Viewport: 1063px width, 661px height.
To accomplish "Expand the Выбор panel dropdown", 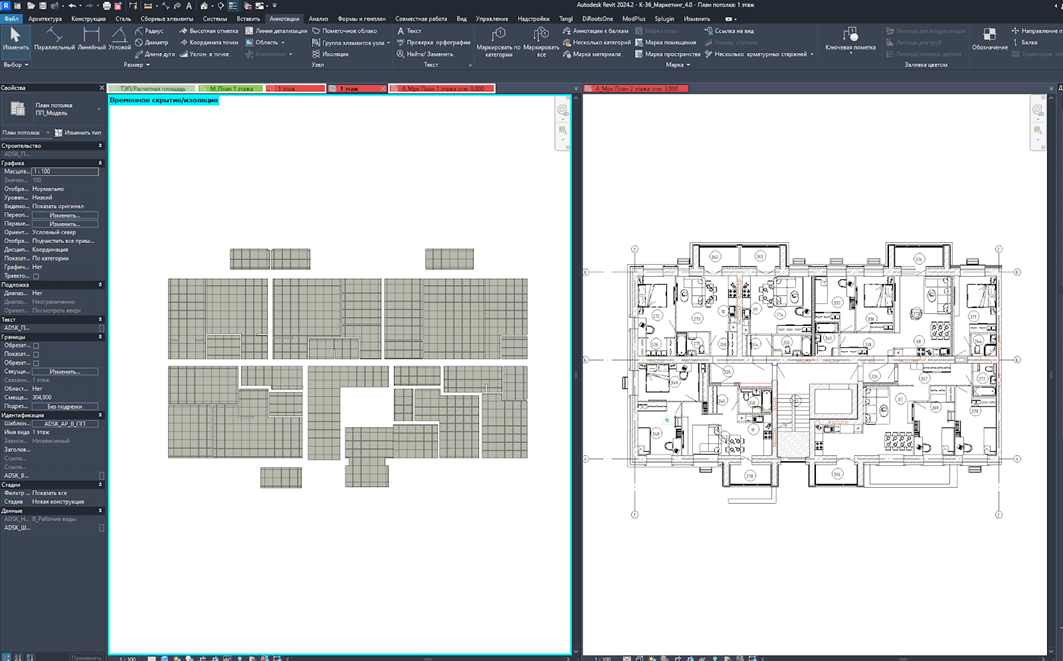I will [16, 65].
